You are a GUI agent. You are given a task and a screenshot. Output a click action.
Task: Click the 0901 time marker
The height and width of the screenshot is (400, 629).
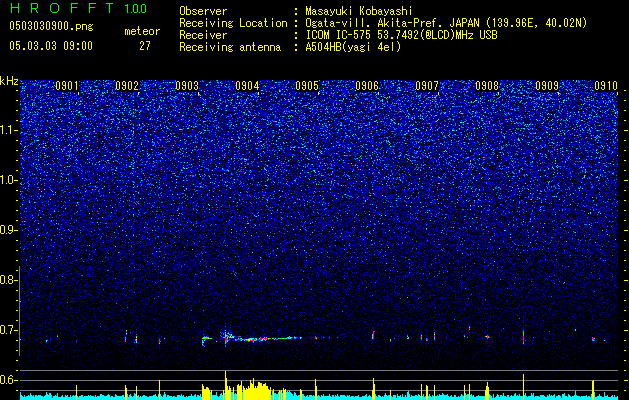pyautogui.click(x=67, y=86)
